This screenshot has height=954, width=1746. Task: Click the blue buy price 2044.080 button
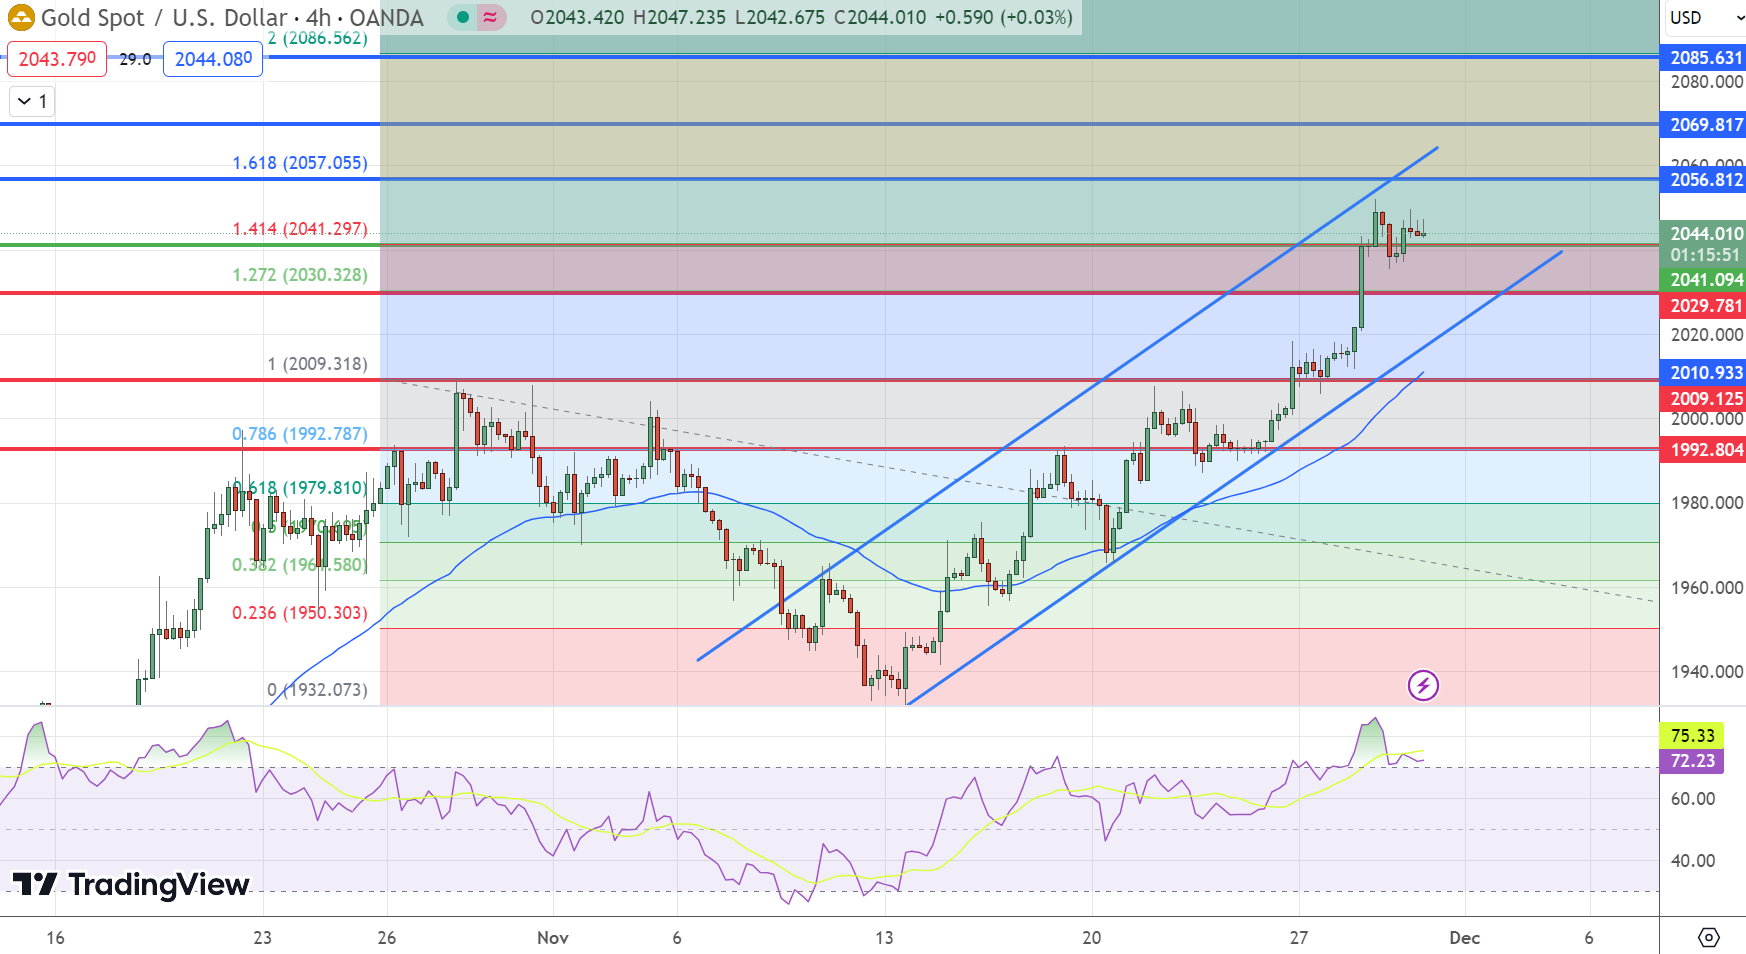[x=213, y=59]
